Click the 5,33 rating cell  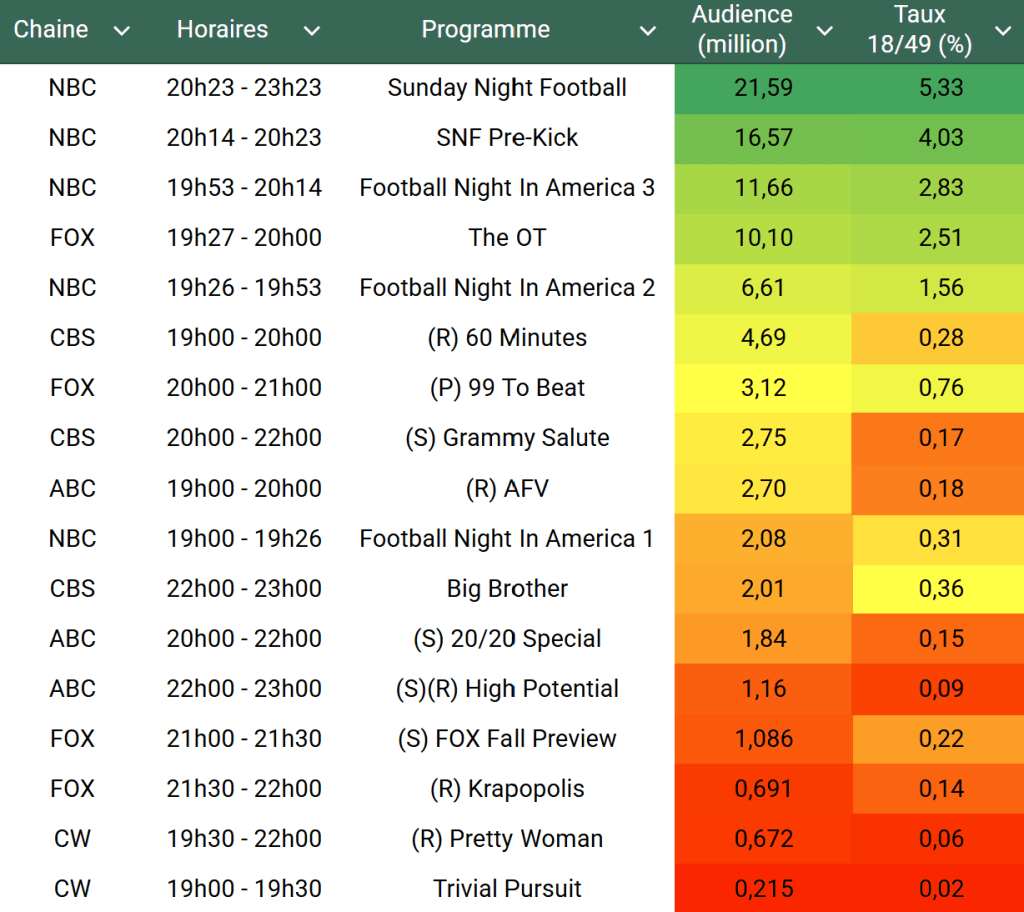[x=940, y=88]
